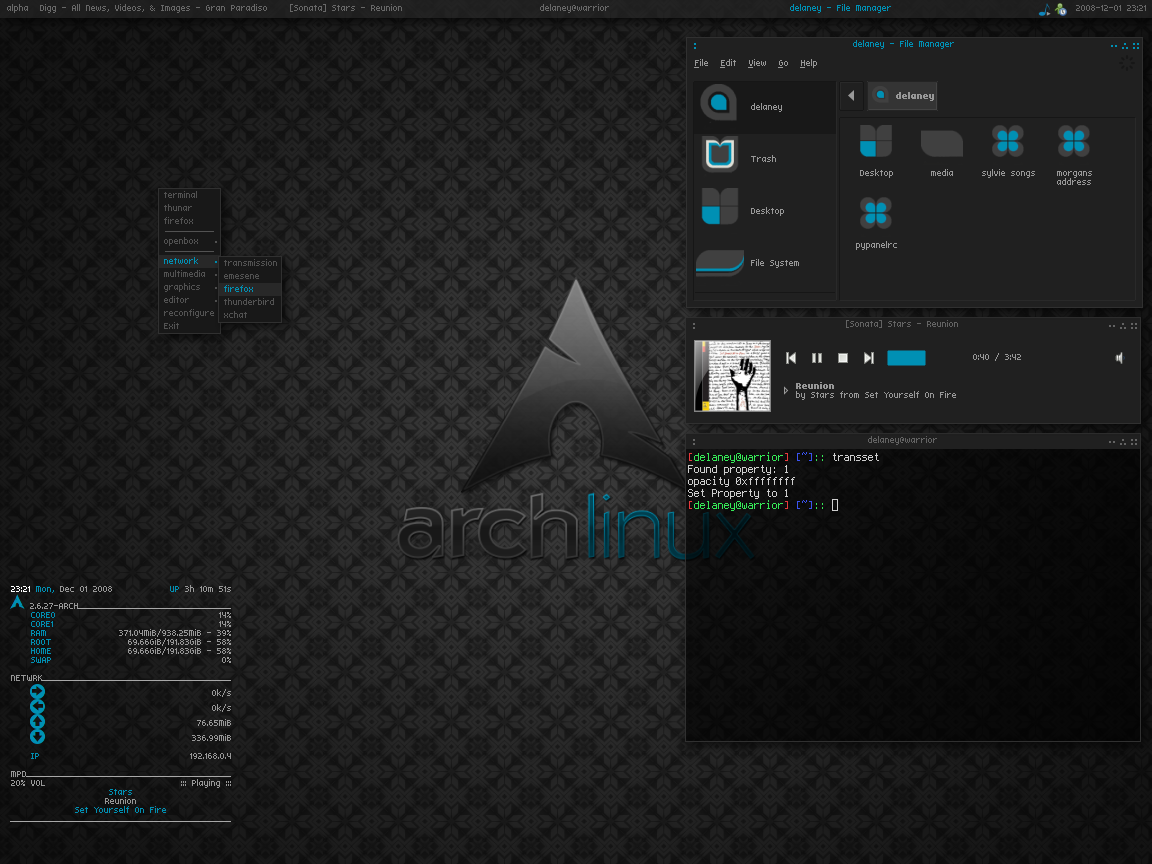Select delaney - File Manager taskbar entry
Screen dimensions: 1152x864
tap(840, 8)
